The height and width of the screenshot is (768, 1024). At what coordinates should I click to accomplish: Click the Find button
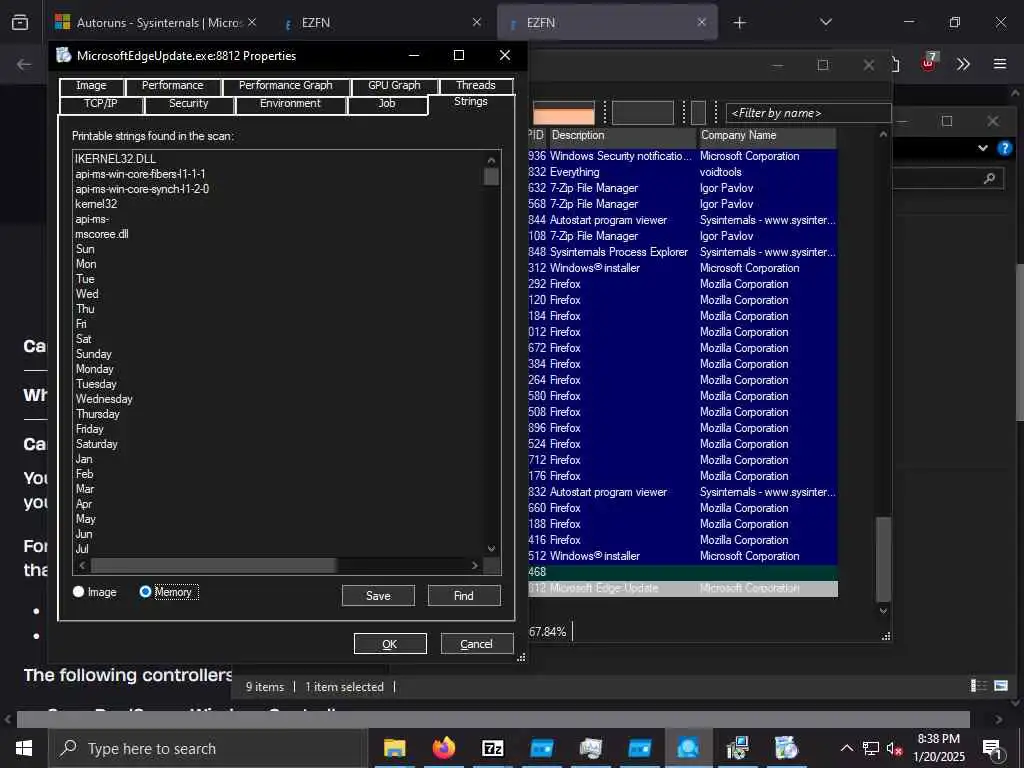pyautogui.click(x=464, y=596)
